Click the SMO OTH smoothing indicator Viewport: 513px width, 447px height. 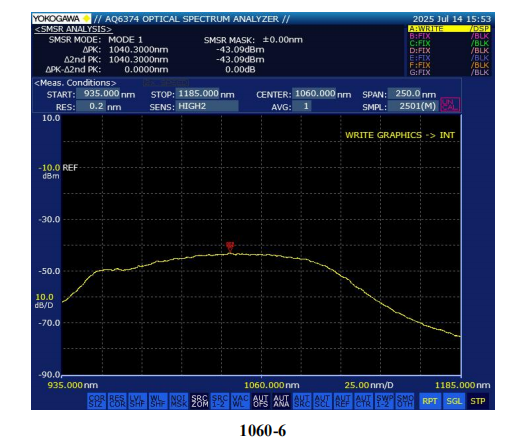(x=405, y=401)
